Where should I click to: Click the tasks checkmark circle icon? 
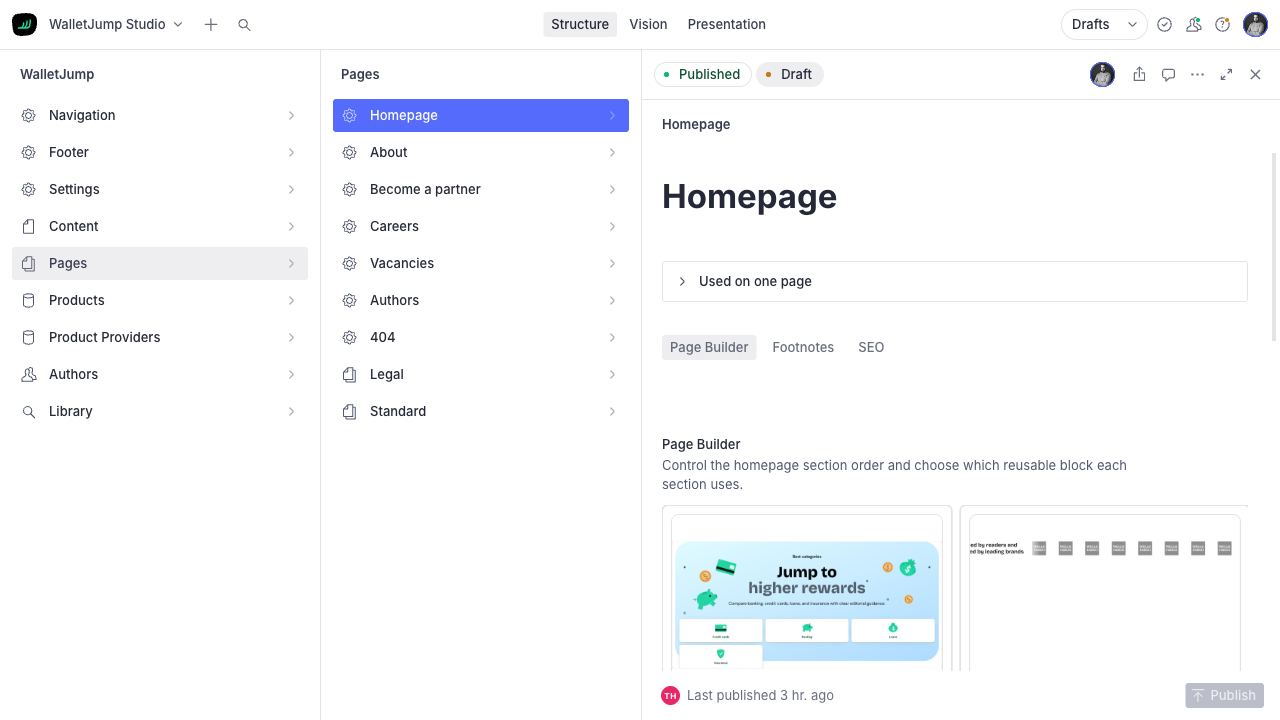[1164, 24]
